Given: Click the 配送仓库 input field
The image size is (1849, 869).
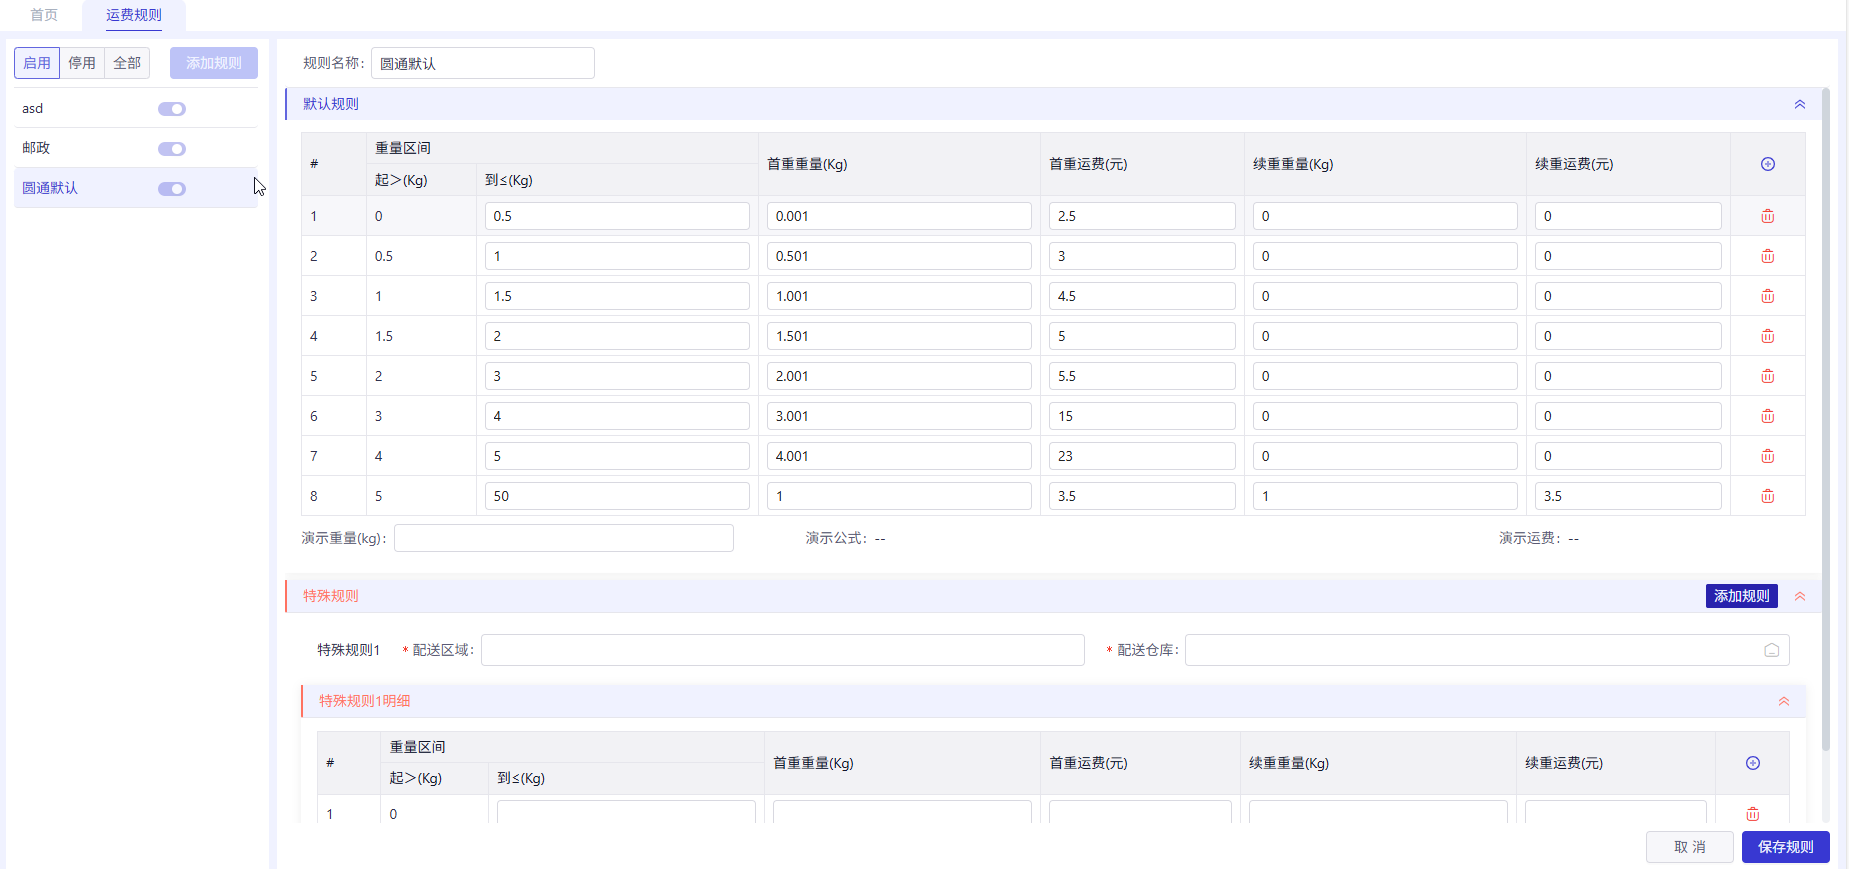Looking at the screenshot, I should tap(1487, 650).
